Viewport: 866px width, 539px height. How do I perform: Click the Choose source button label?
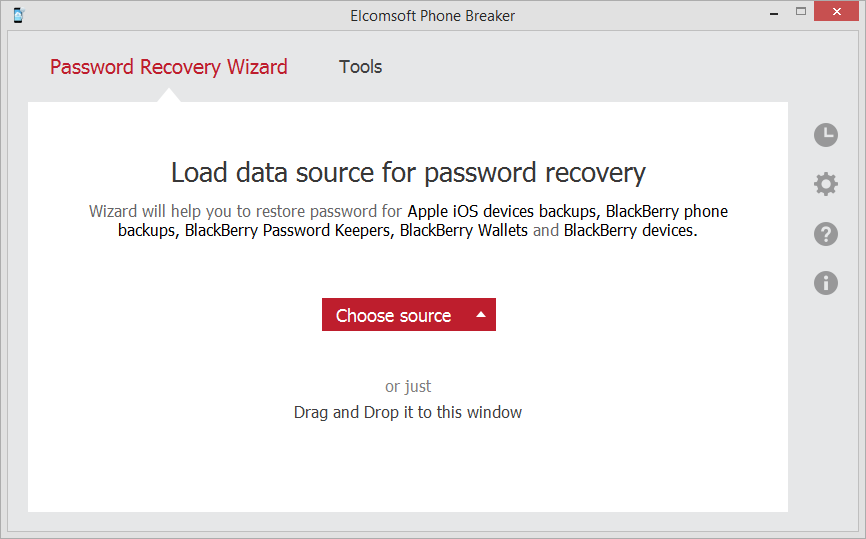(x=393, y=315)
